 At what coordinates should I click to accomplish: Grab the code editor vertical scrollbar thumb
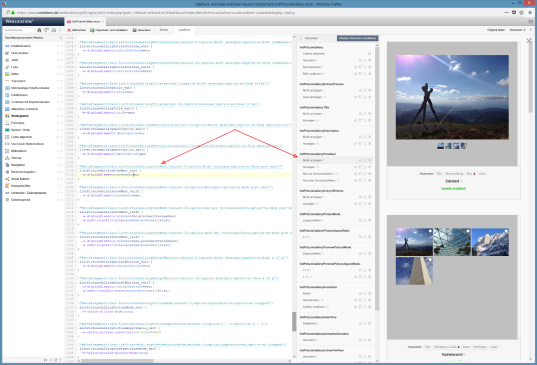294,321
